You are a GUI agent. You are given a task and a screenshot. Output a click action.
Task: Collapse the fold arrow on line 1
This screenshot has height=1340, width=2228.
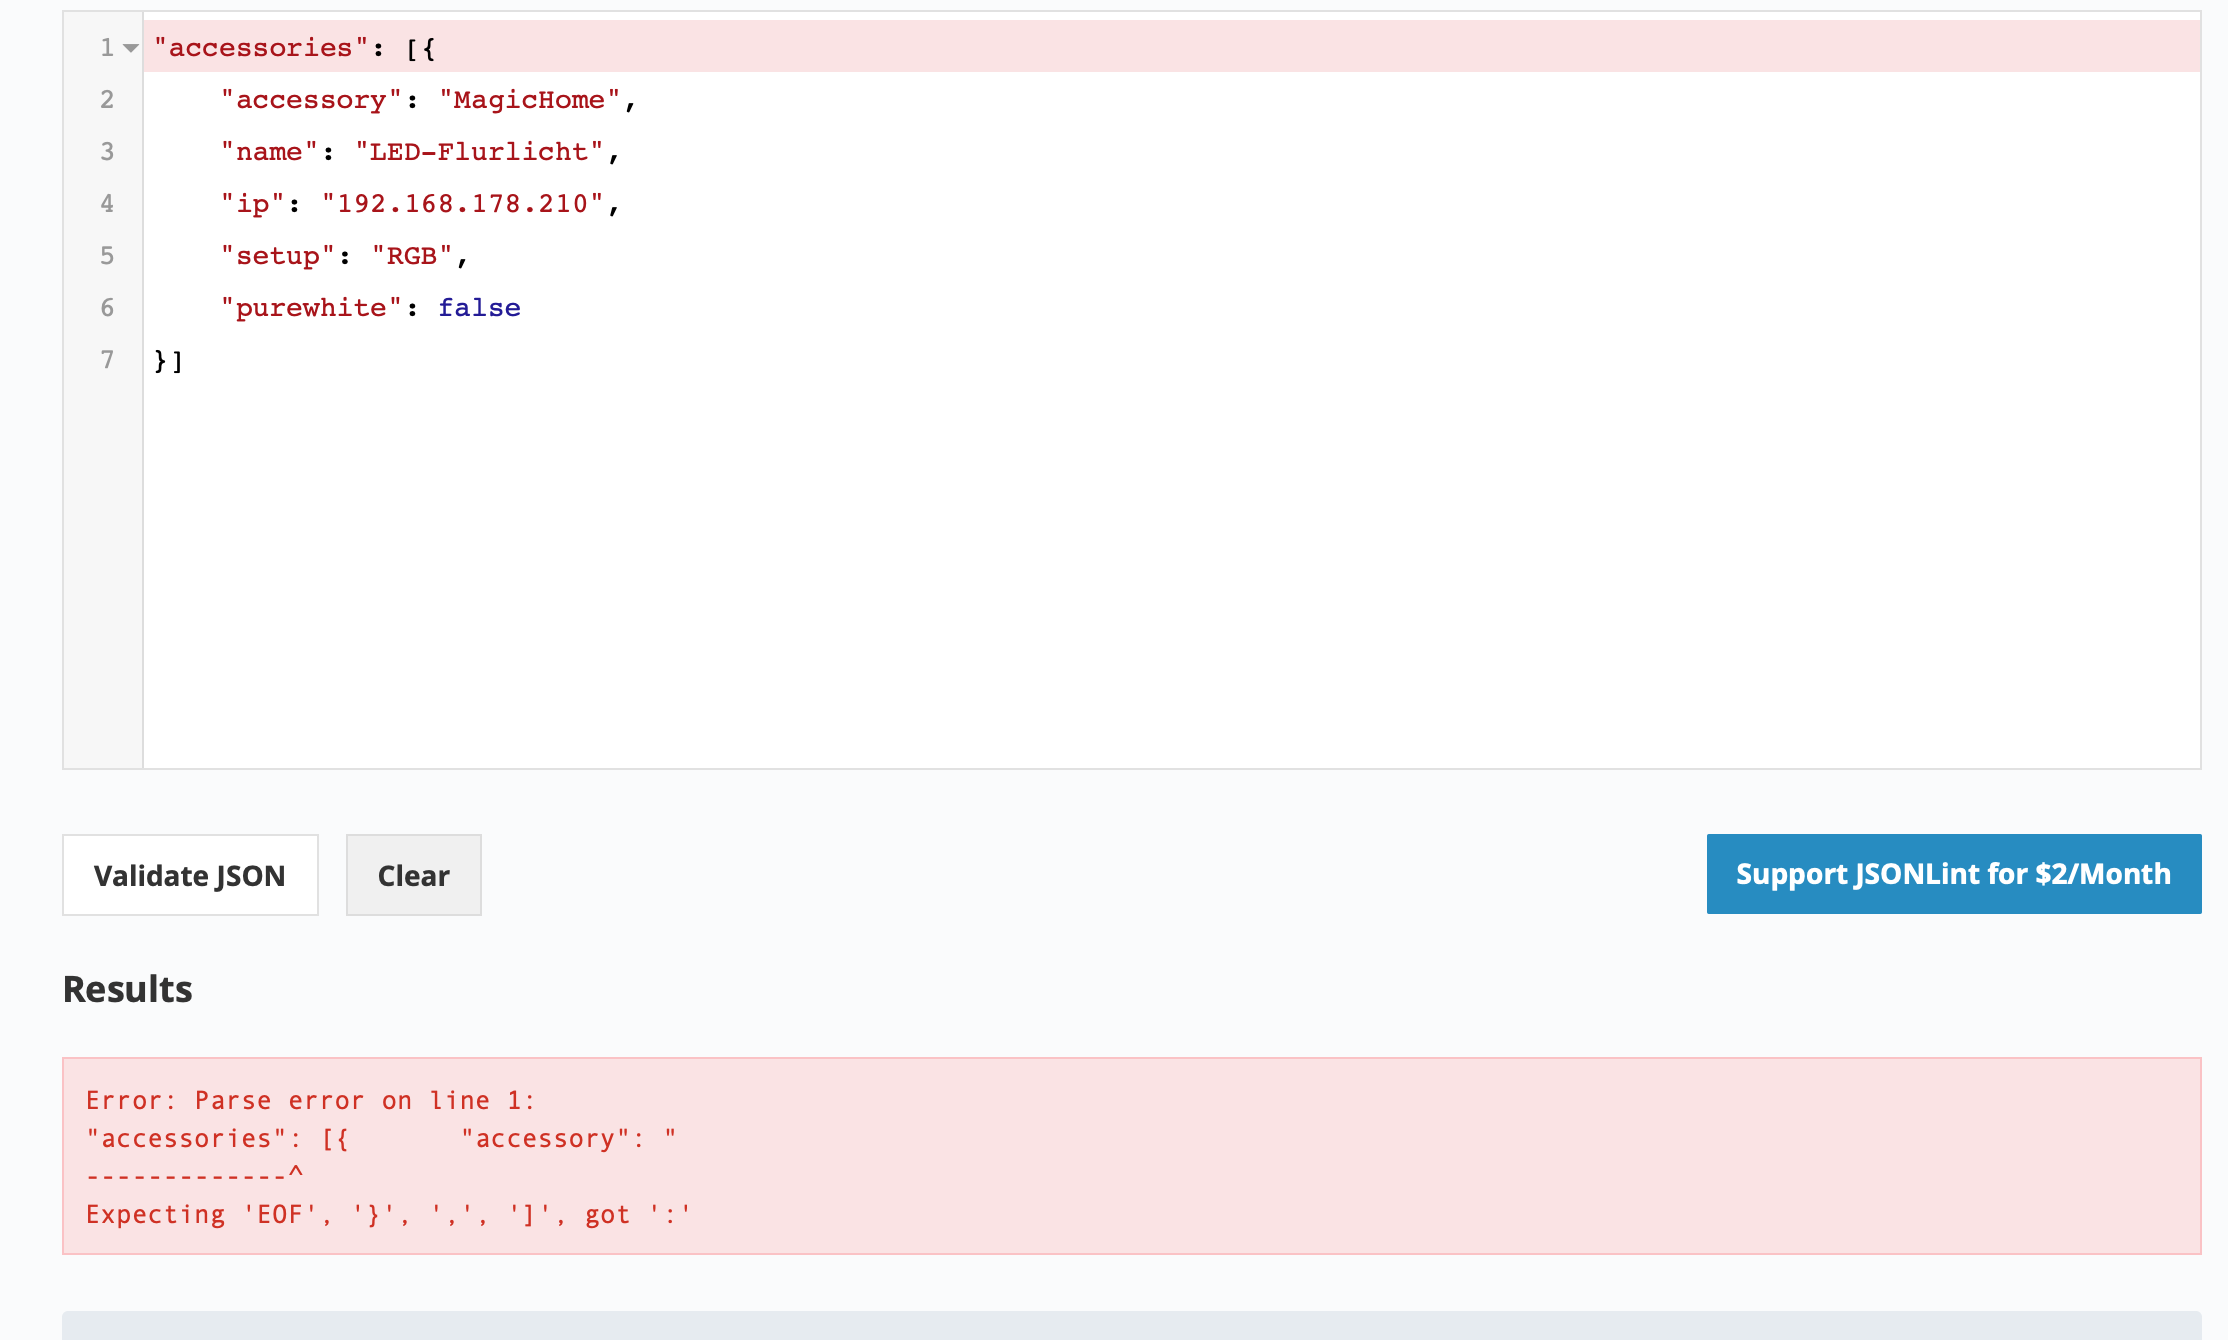click(x=131, y=48)
